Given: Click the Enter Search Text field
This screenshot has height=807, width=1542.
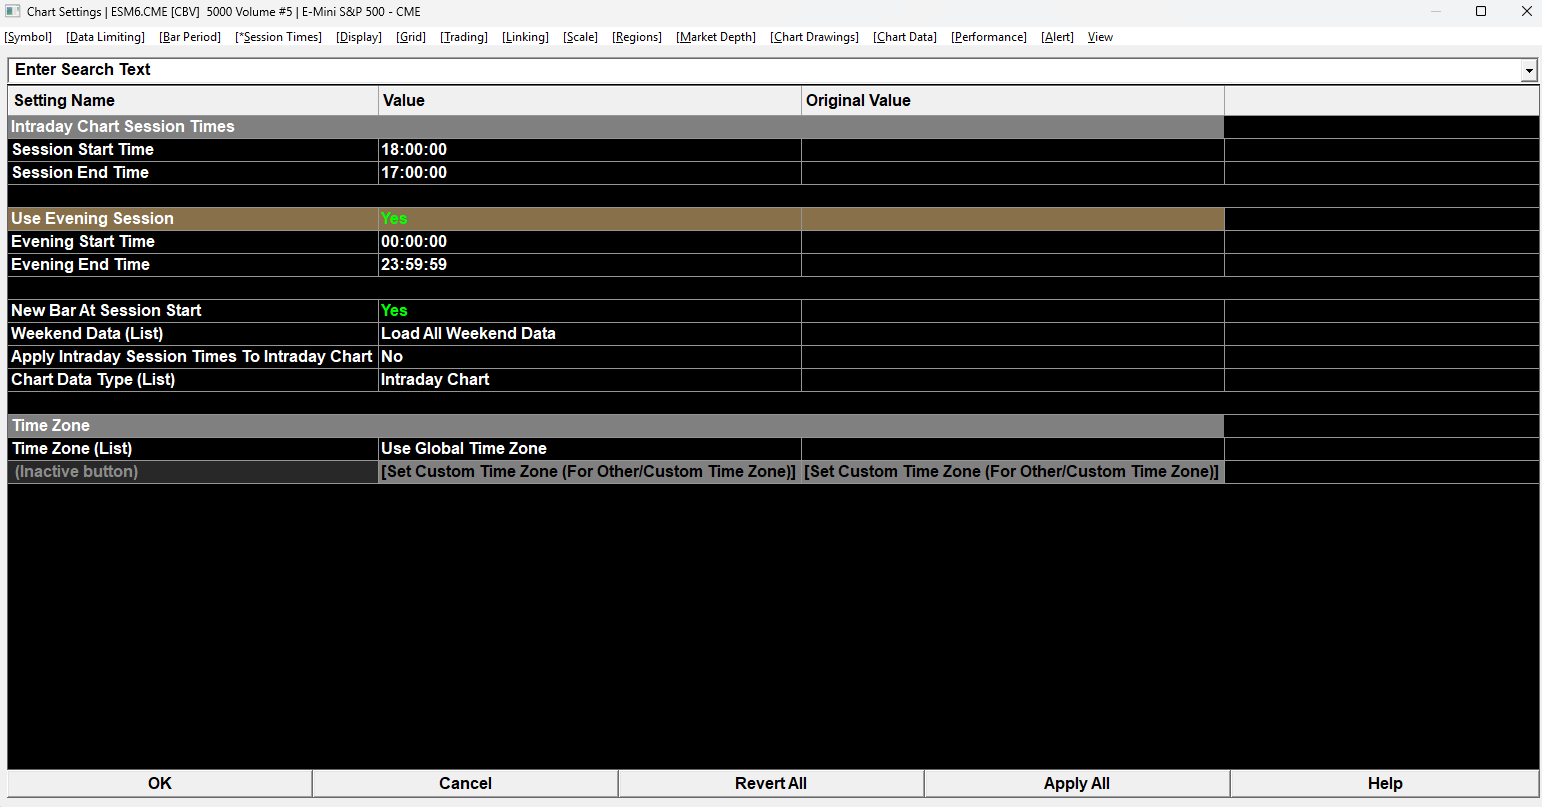Looking at the screenshot, I should point(764,70).
